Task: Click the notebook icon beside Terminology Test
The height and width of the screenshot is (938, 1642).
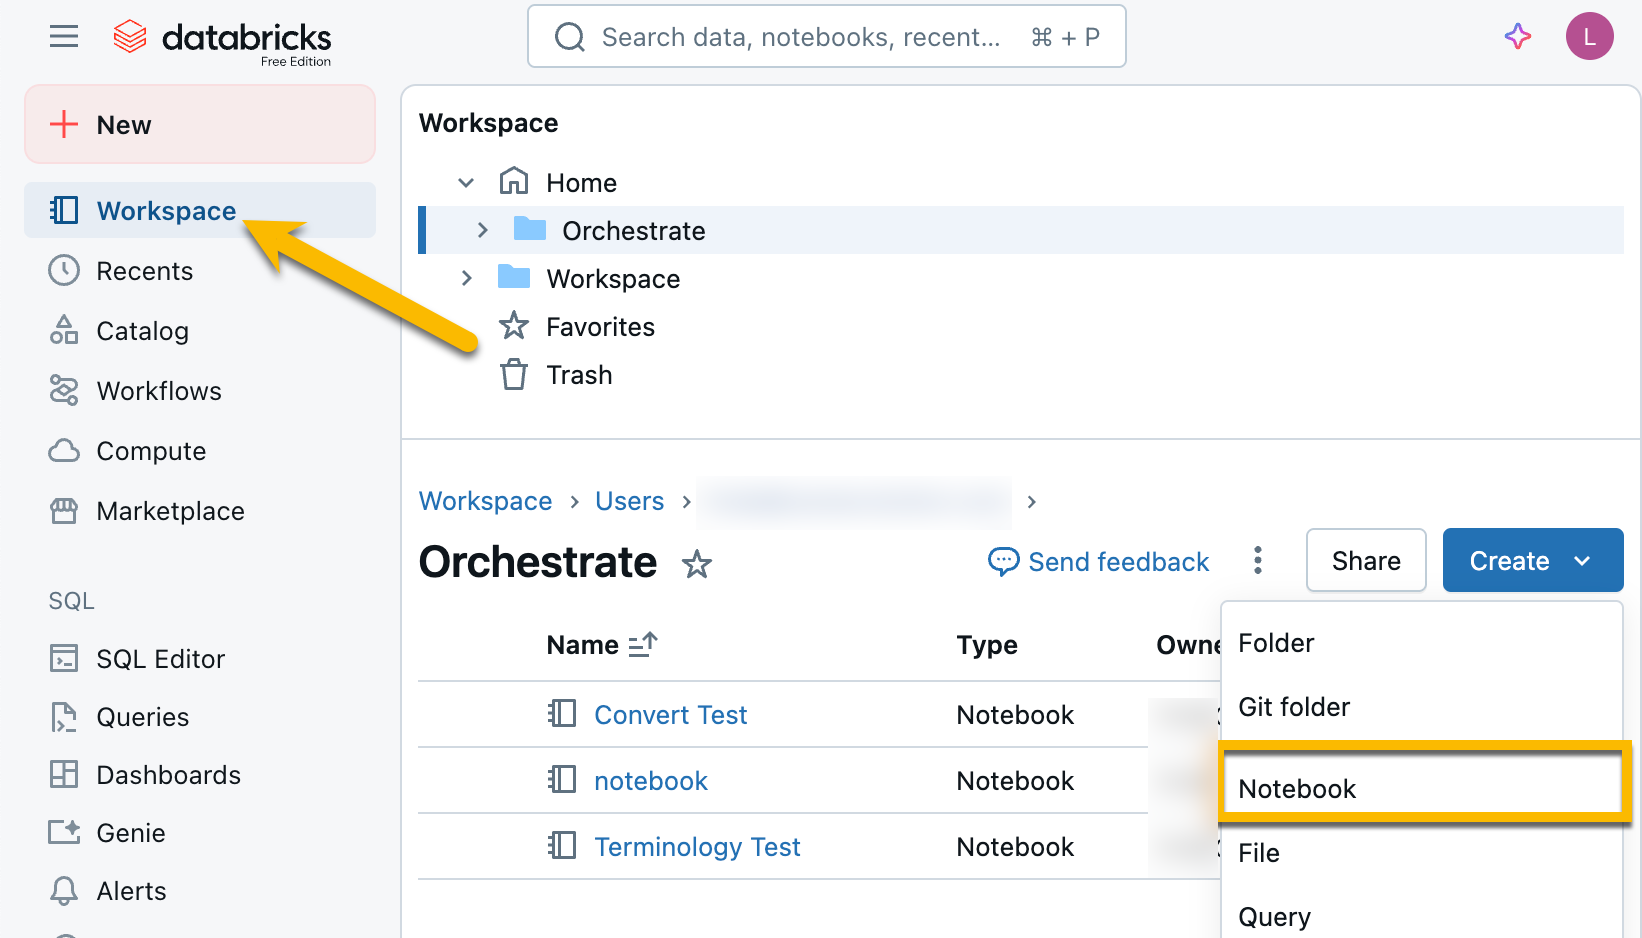Action: click(562, 846)
